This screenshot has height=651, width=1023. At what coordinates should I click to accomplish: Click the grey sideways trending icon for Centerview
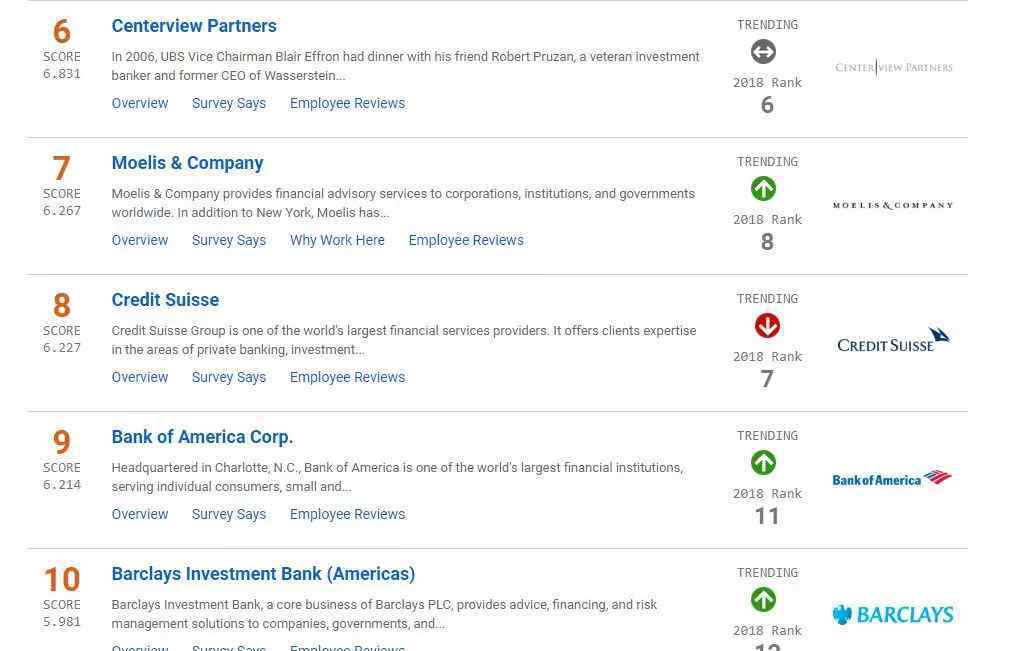(x=763, y=52)
